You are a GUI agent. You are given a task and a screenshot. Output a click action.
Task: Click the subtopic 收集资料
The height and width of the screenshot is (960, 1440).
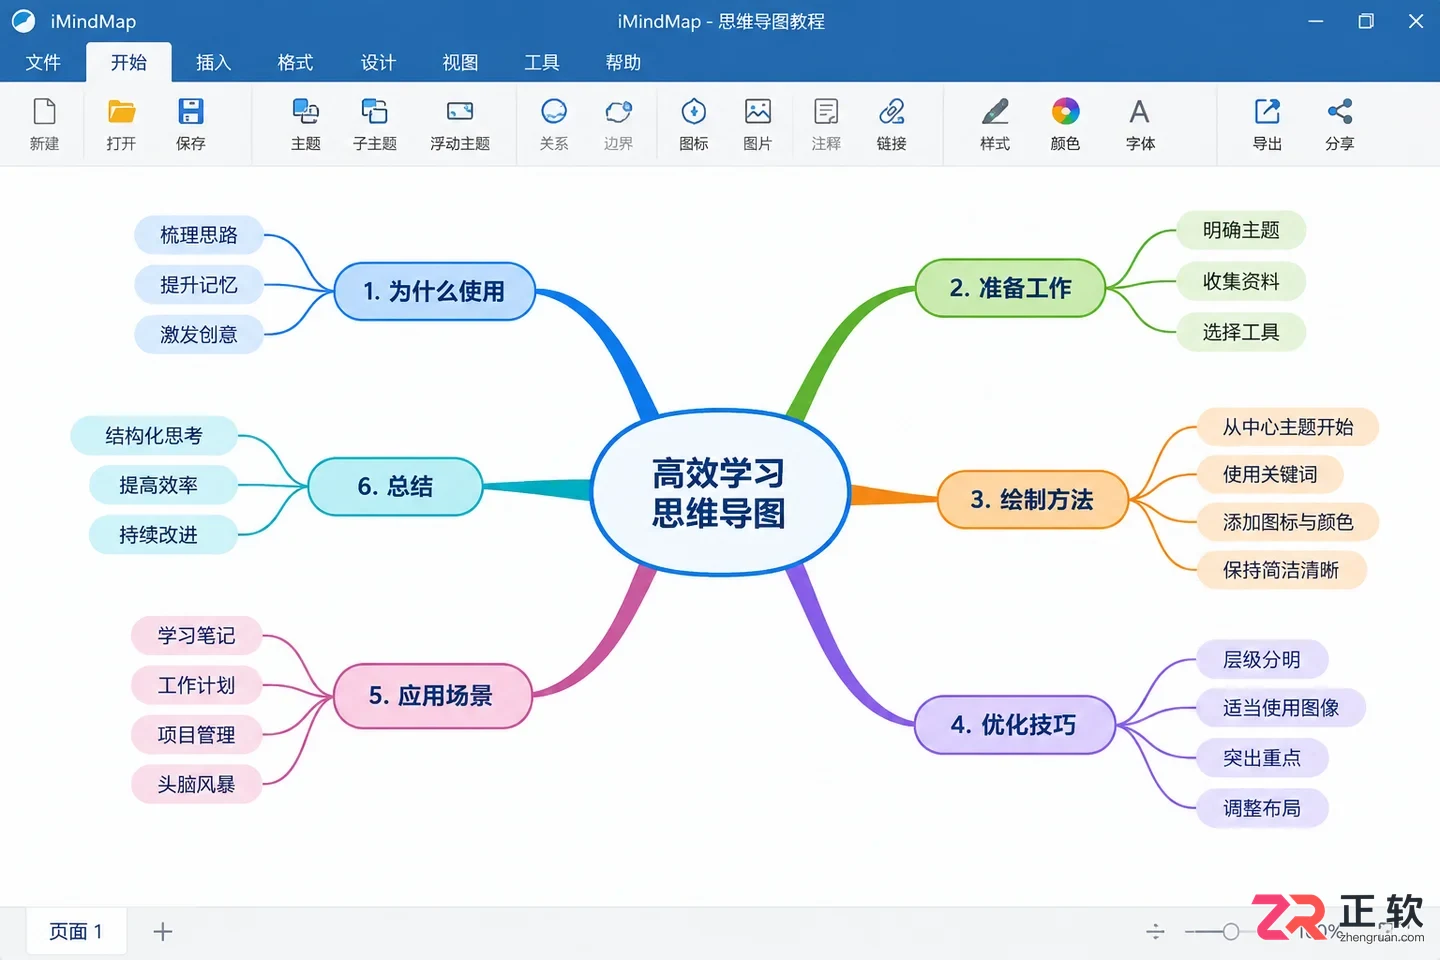(x=1241, y=281)
